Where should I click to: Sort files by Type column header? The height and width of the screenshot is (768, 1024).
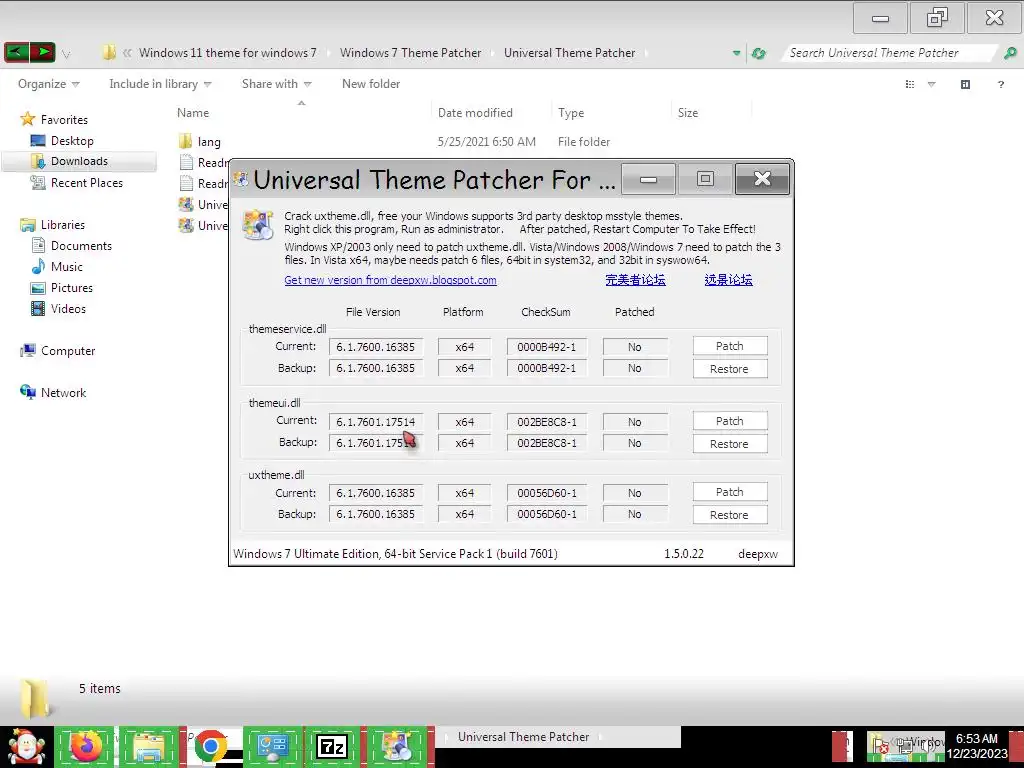571,112
